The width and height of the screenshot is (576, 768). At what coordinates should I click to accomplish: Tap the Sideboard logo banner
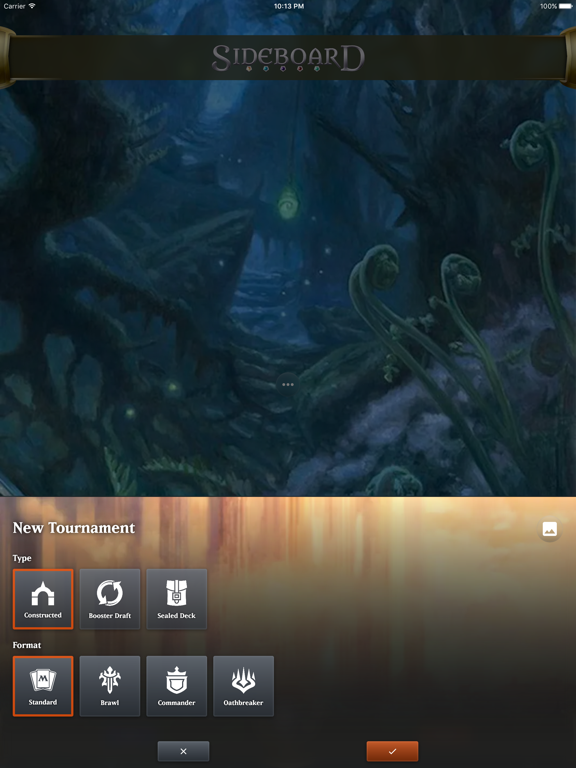288,58
